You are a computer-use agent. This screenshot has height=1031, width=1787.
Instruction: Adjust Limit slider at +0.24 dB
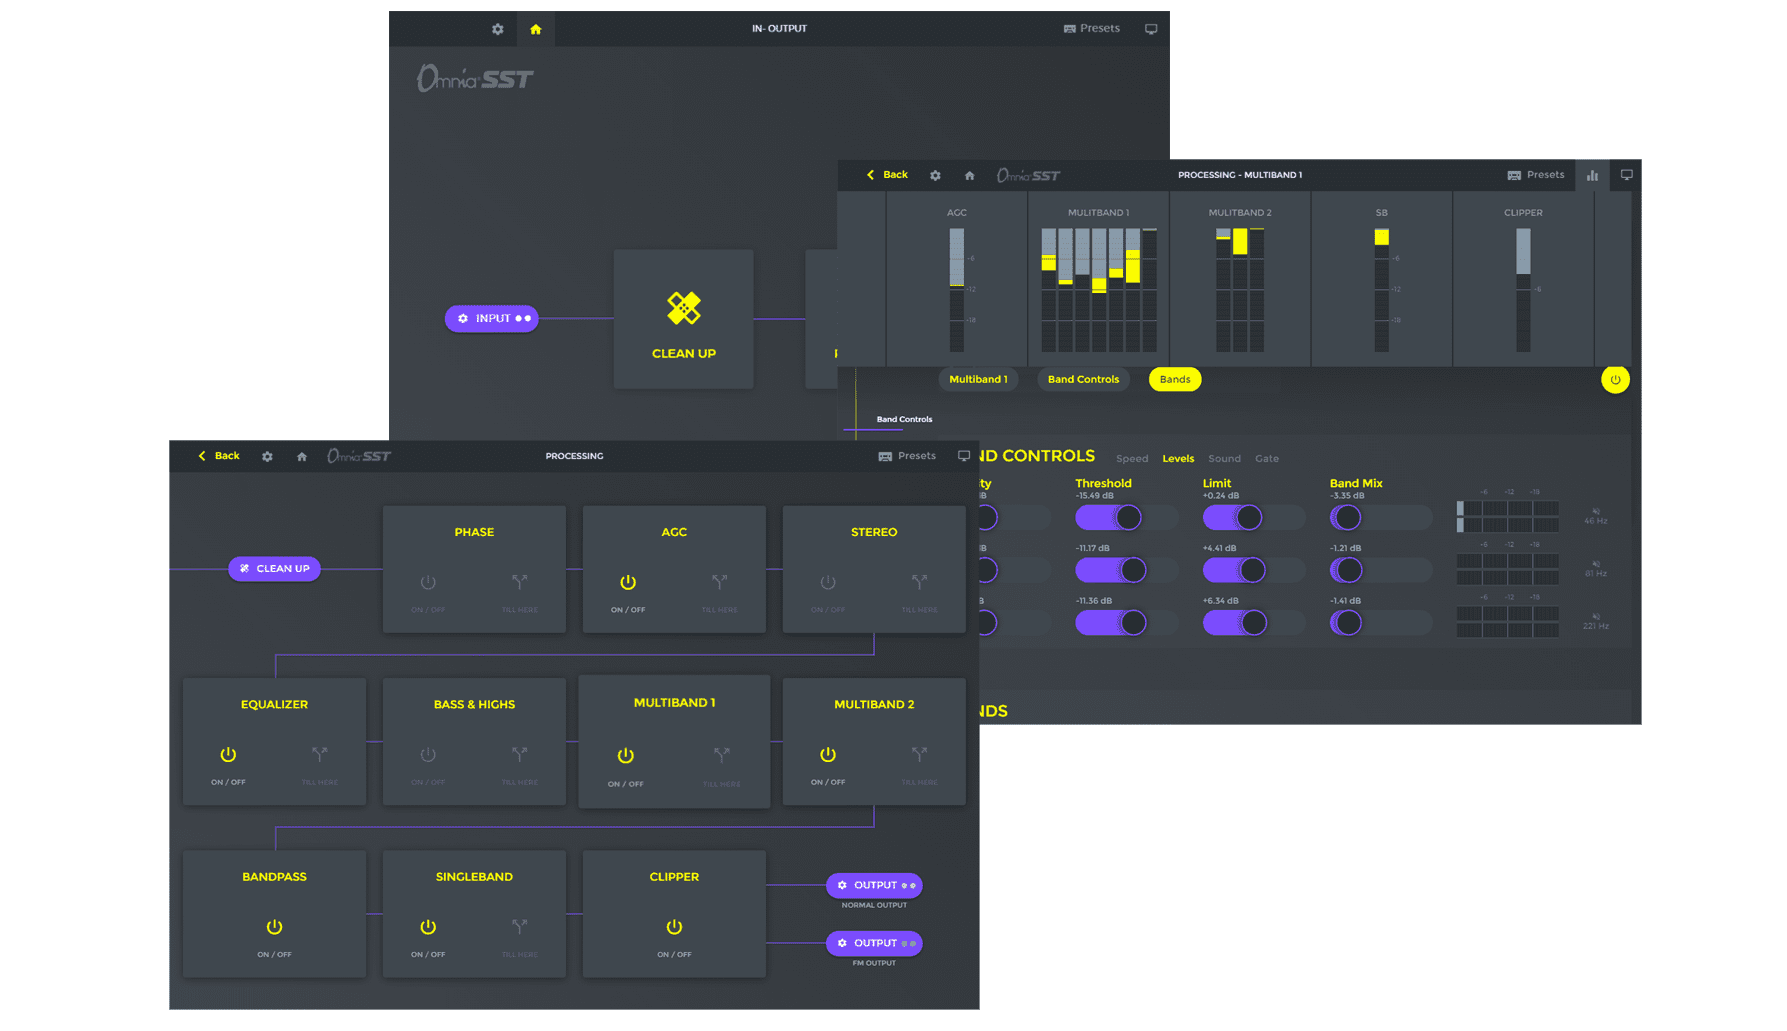point(1254,517)
